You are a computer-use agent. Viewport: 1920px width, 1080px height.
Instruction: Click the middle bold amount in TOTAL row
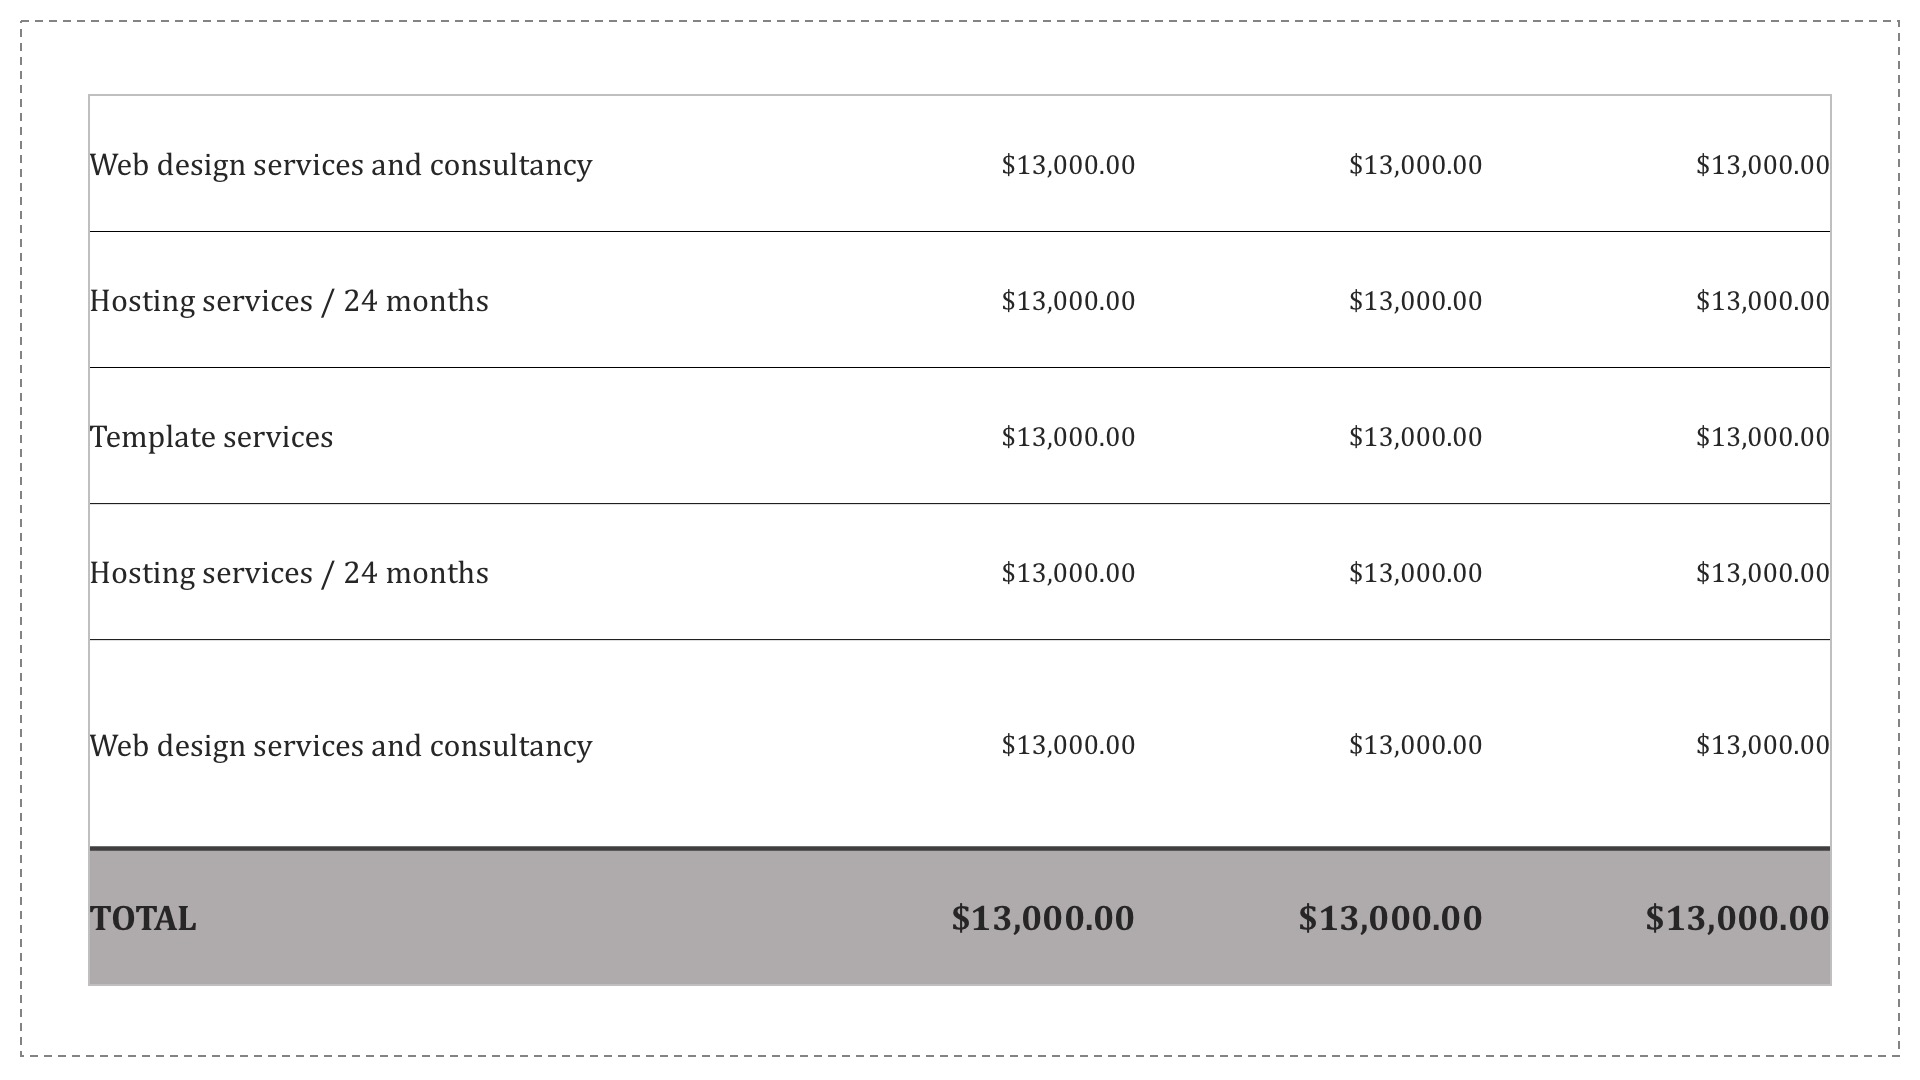tap(1390, 918)
